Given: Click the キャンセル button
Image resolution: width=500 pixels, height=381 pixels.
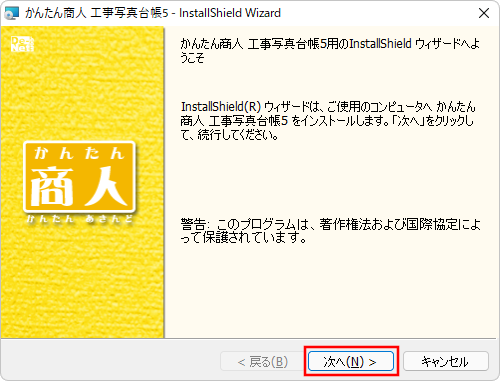Looking at the screenshot, I should point(446,361).
